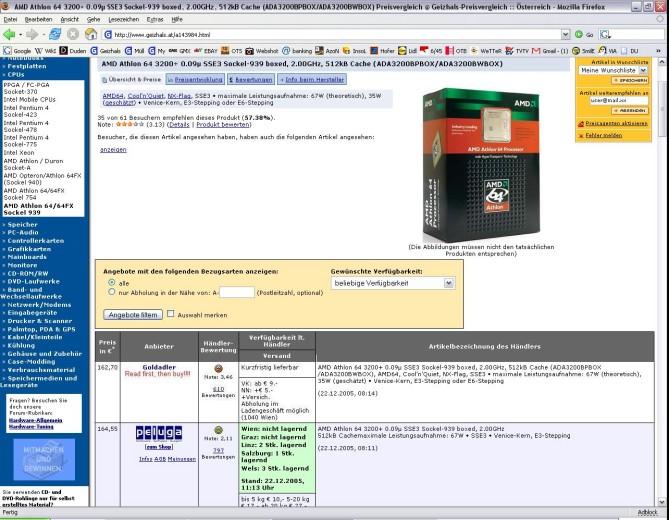Open the EBAY bookmark
The image size is (669, 520).
coord(206,51)
